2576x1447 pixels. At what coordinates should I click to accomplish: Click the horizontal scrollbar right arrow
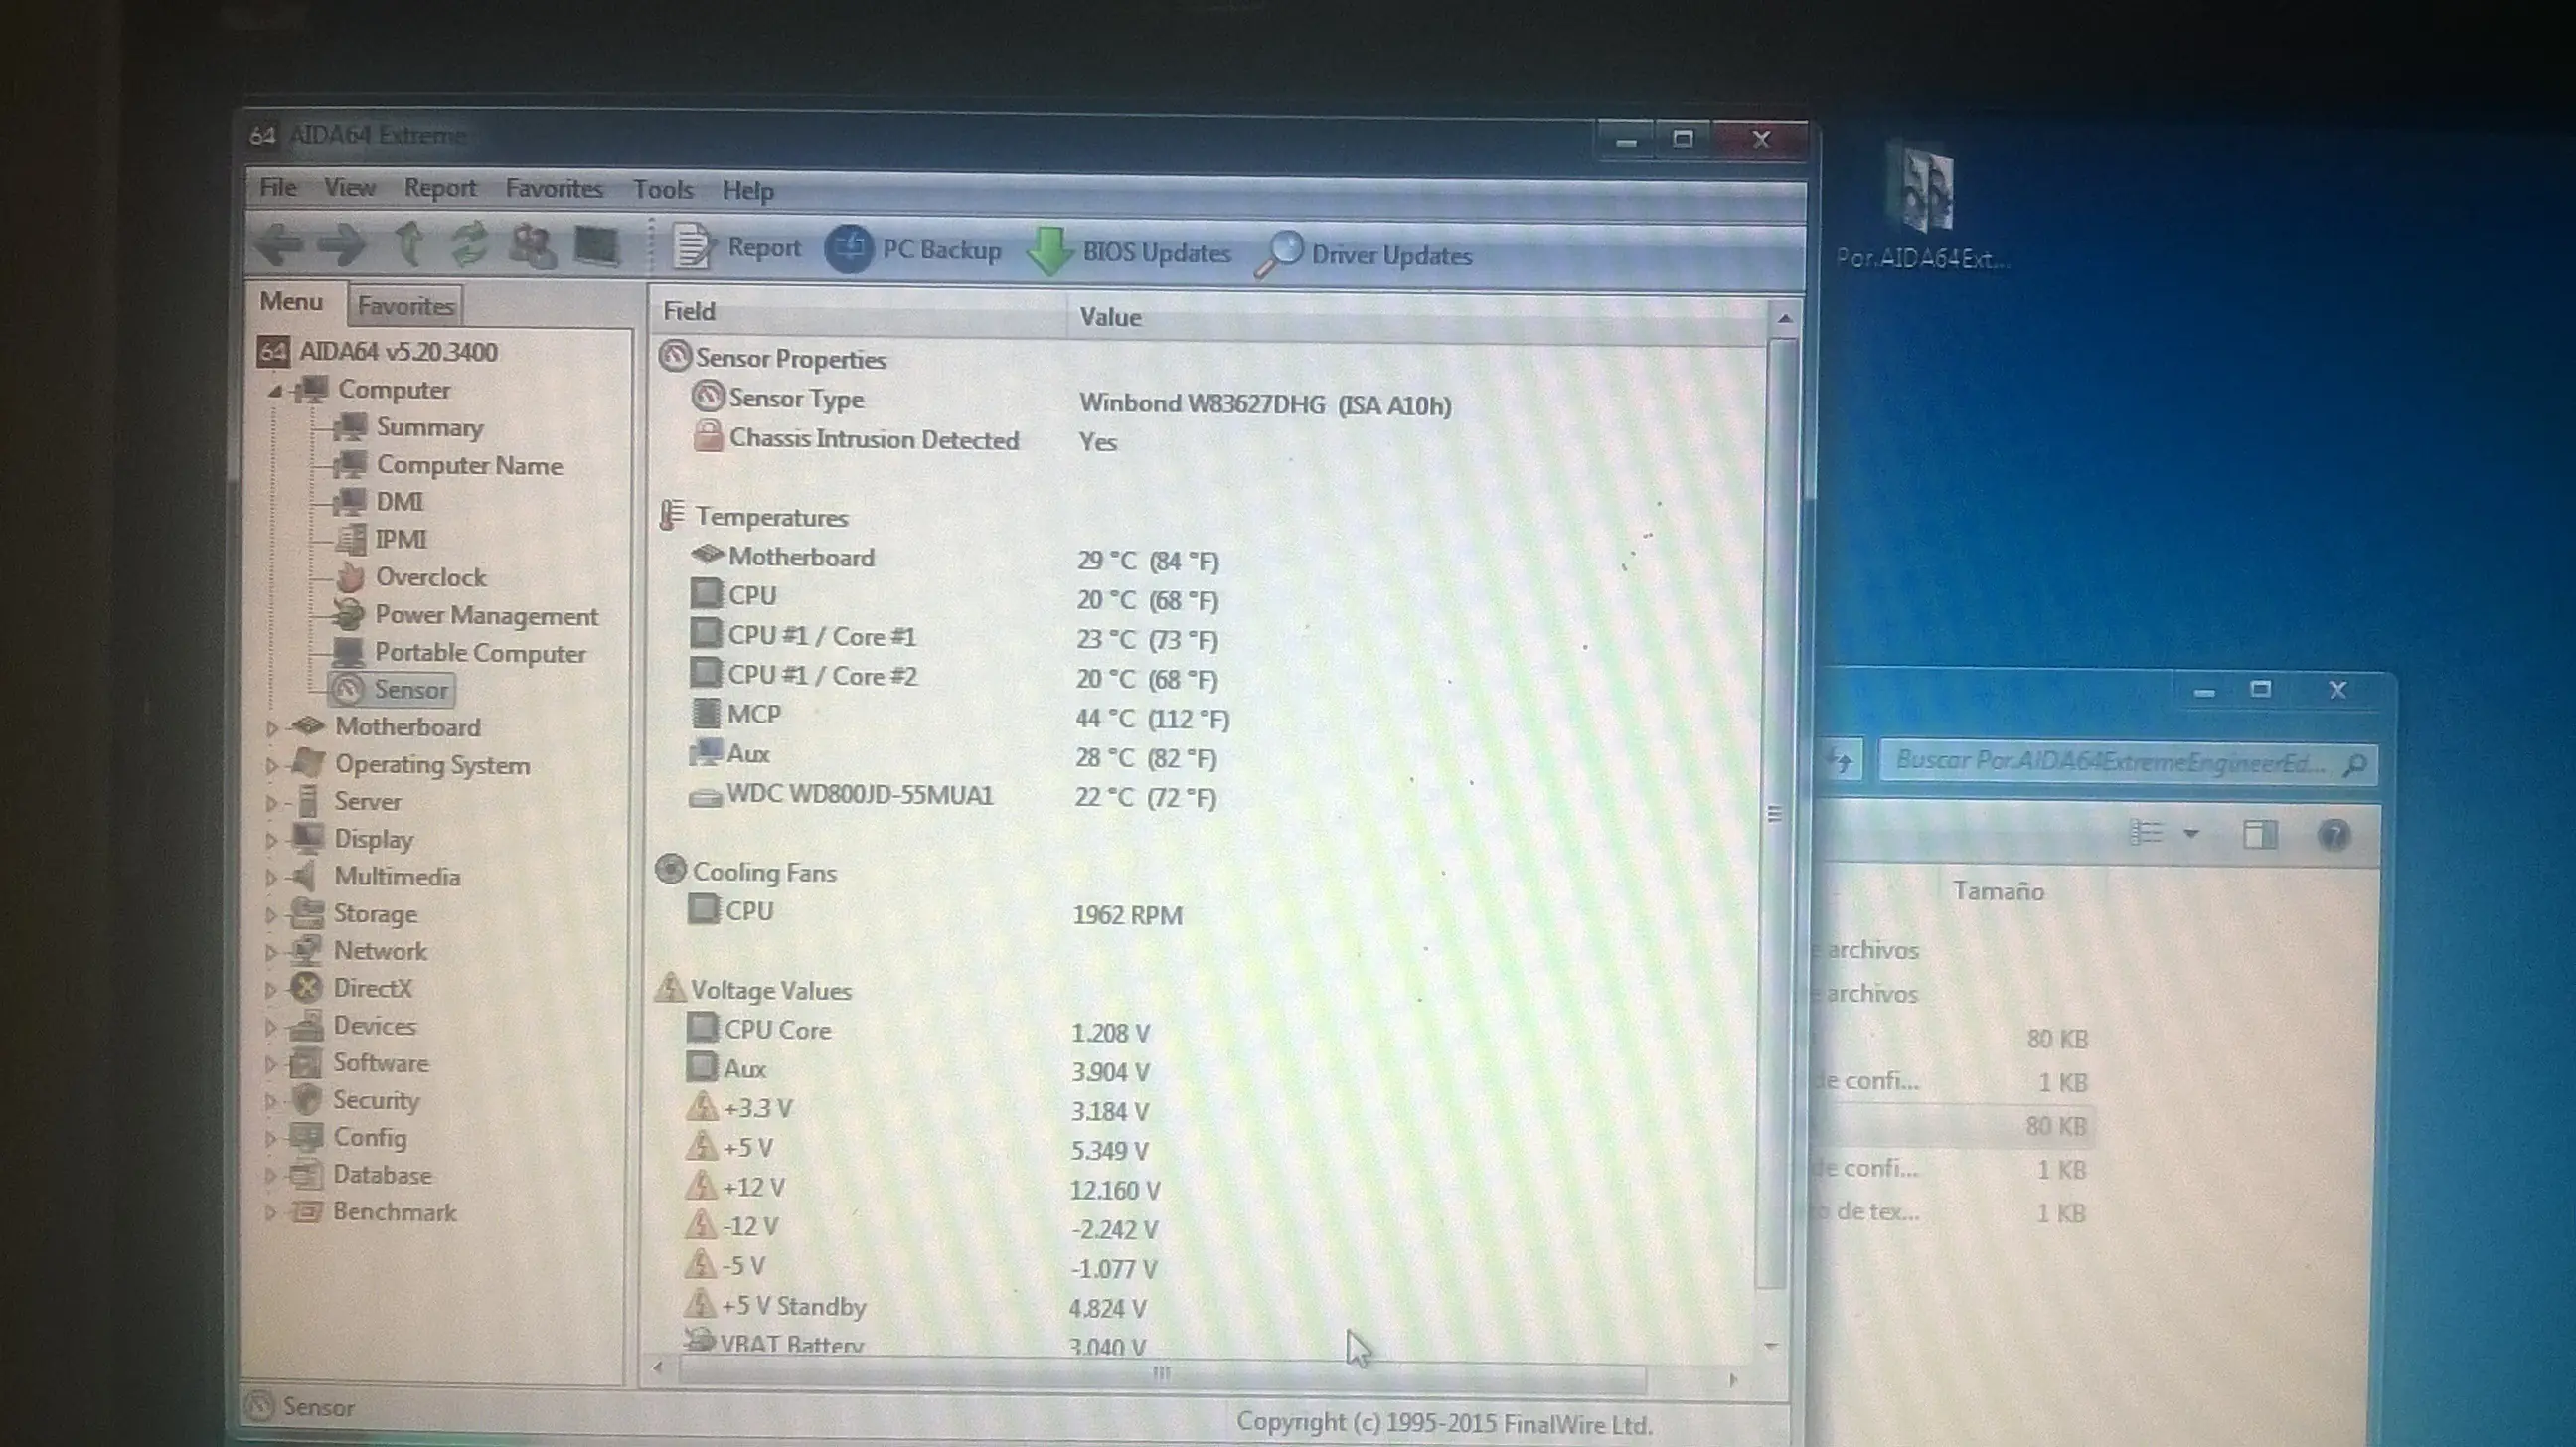point(1733,1381)
